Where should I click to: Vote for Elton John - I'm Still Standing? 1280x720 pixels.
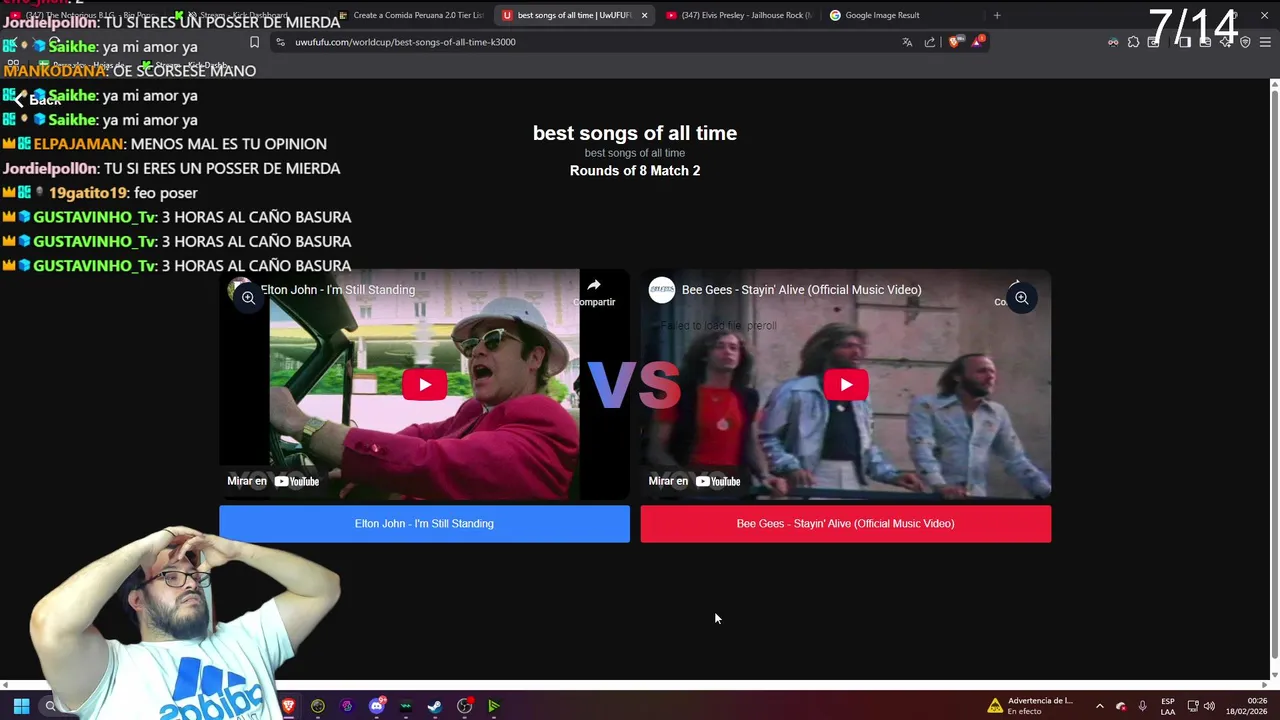pos(424,524)
